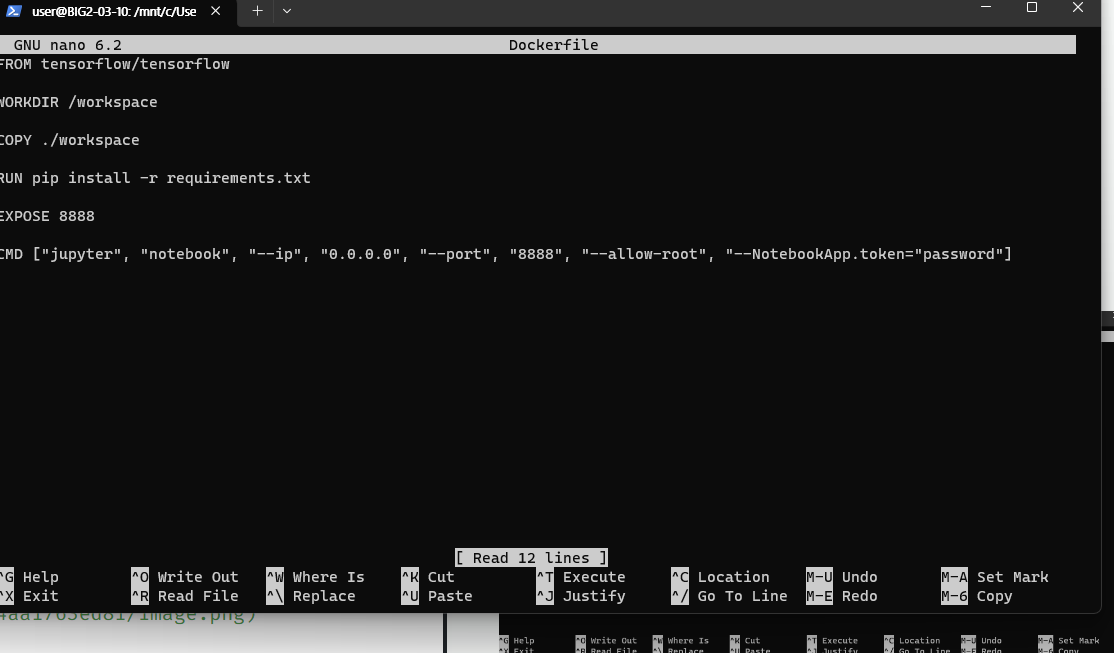Maximize the terminal window
The height and width of the screenshot is (653, 1114).
pyautogui.click(x=1032, y=7)
